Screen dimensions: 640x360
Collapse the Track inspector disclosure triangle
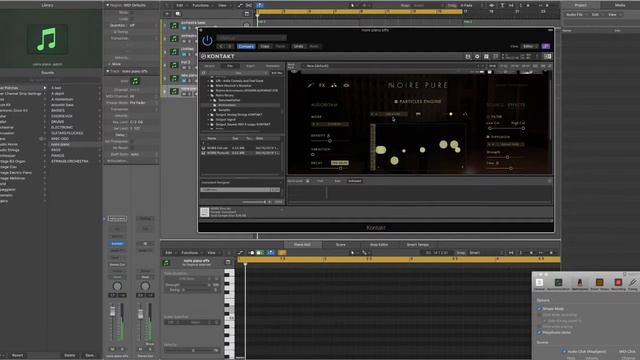(108, 71)
